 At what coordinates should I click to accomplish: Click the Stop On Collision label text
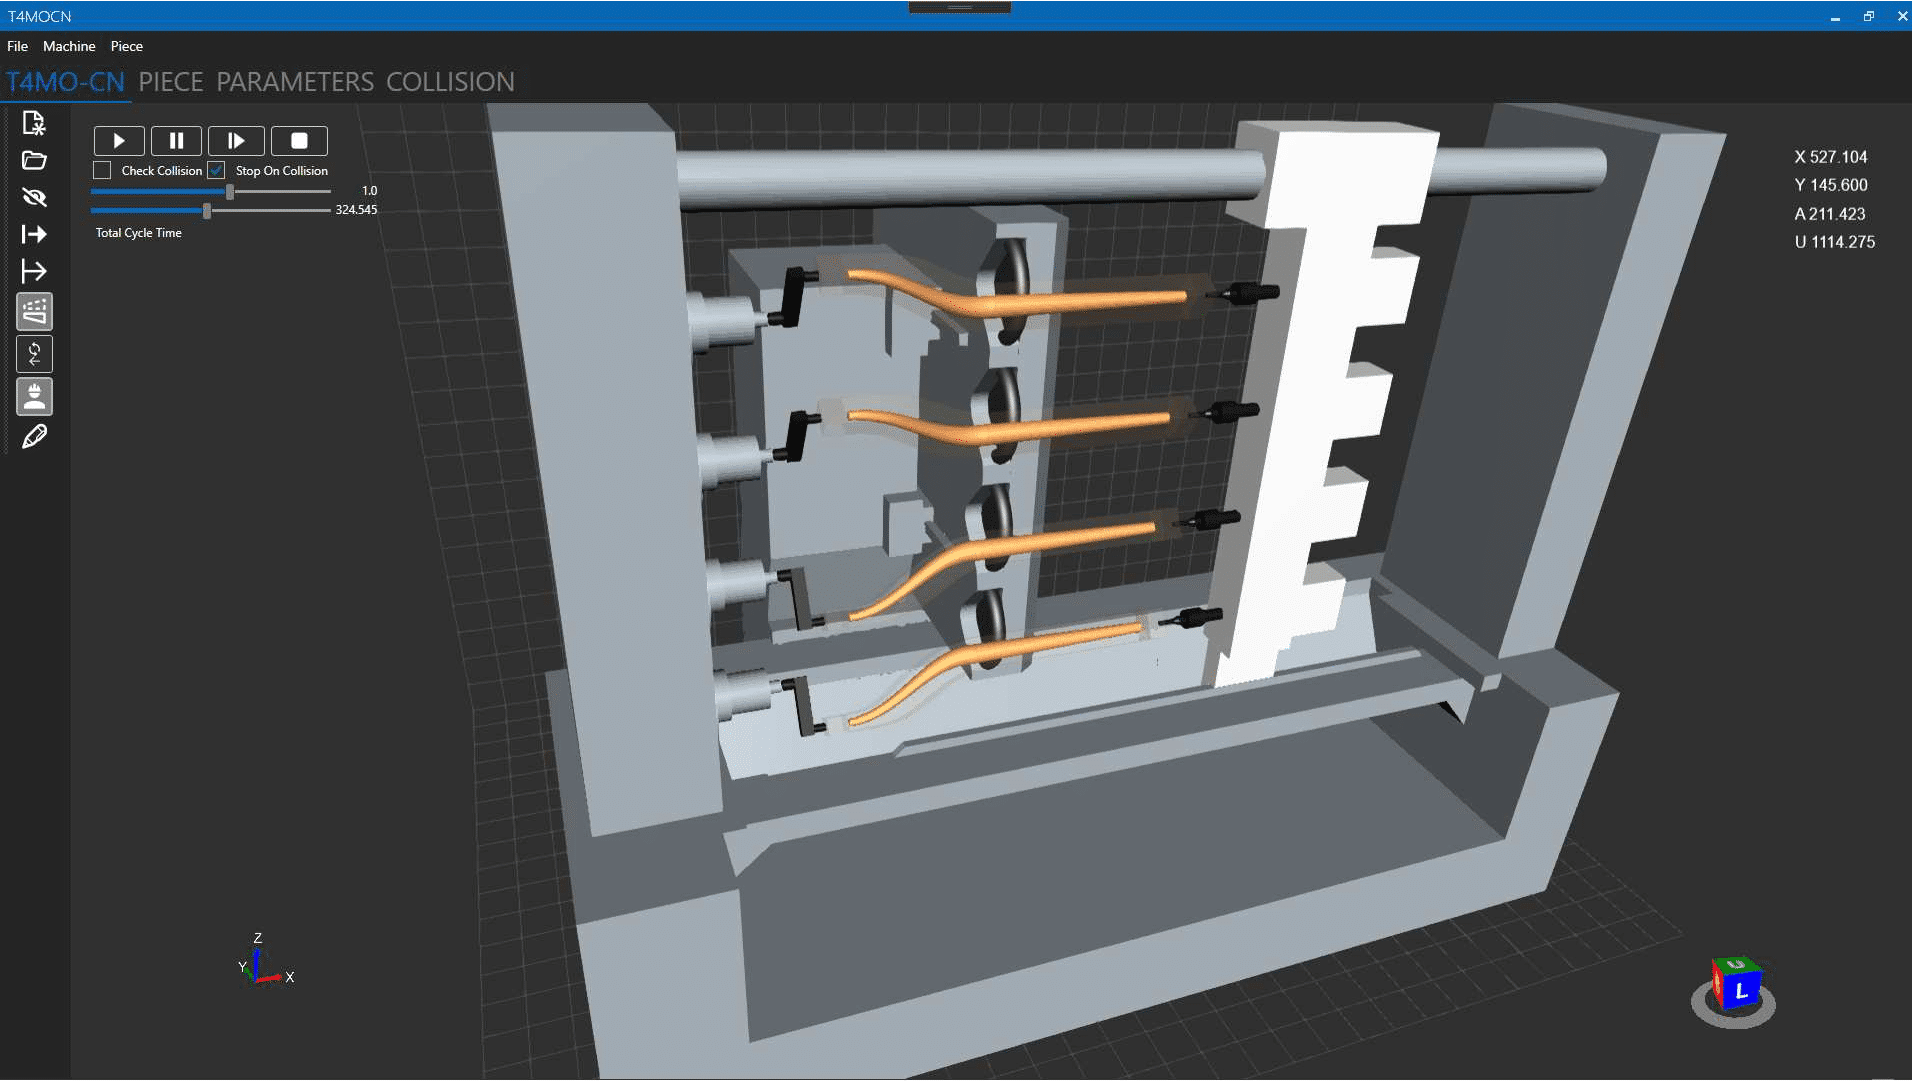pyautogui.click(x=282, y=171)
